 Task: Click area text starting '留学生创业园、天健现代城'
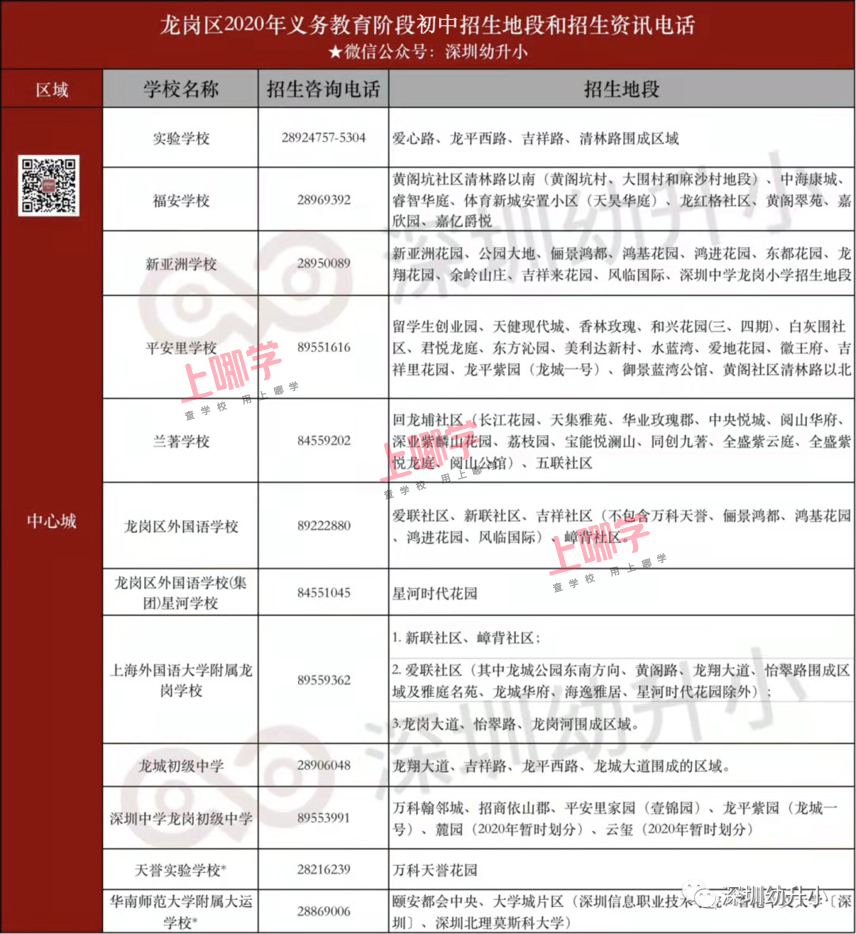click(622, 348)
